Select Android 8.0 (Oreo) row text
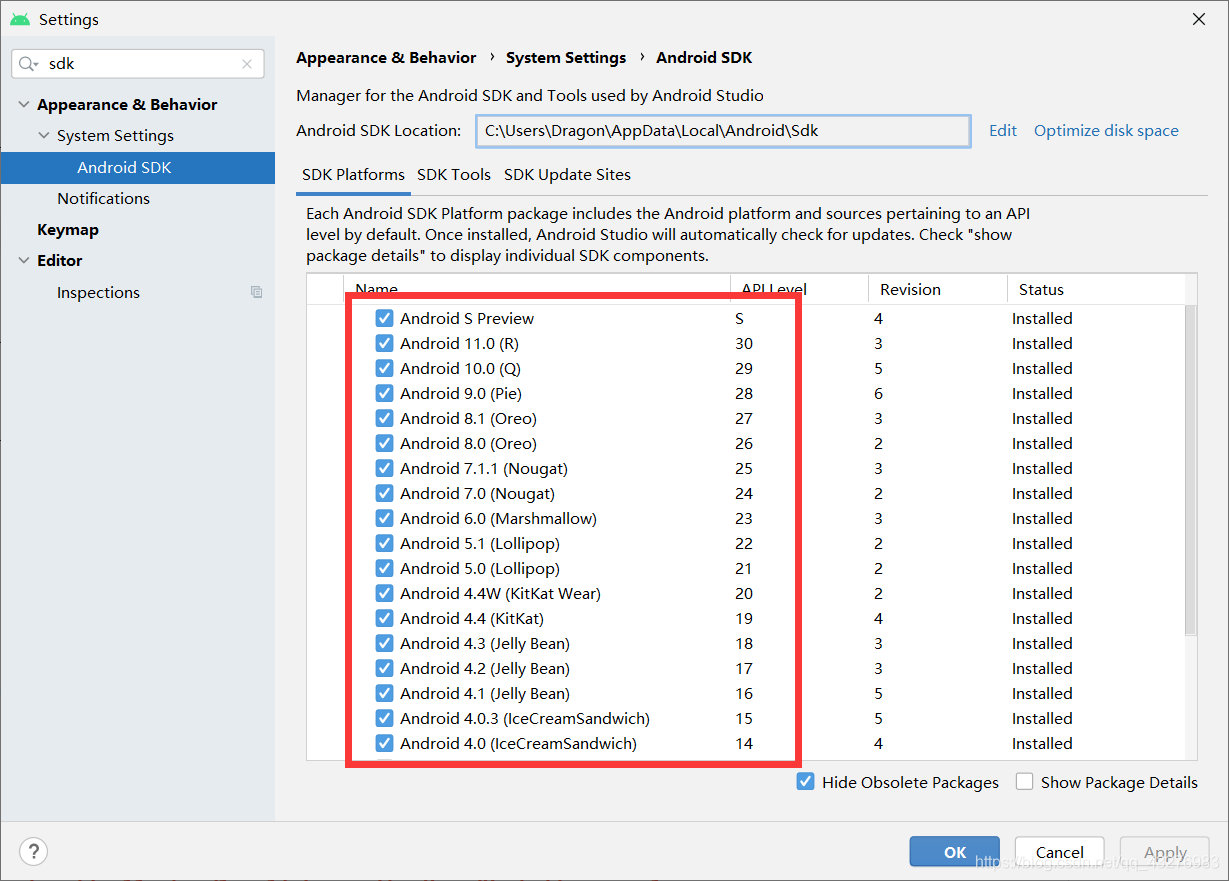The width and height of the screenshot is (1229, 881). point(468,443)
